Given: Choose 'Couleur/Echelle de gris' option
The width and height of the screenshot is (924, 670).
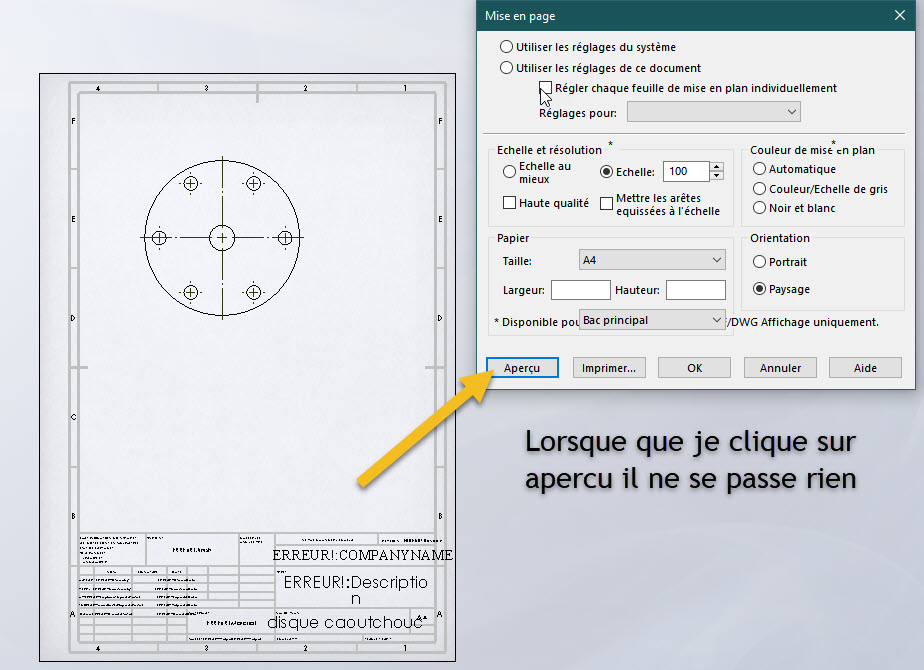Looking at the screenshot, I should [x=760, y=189].
